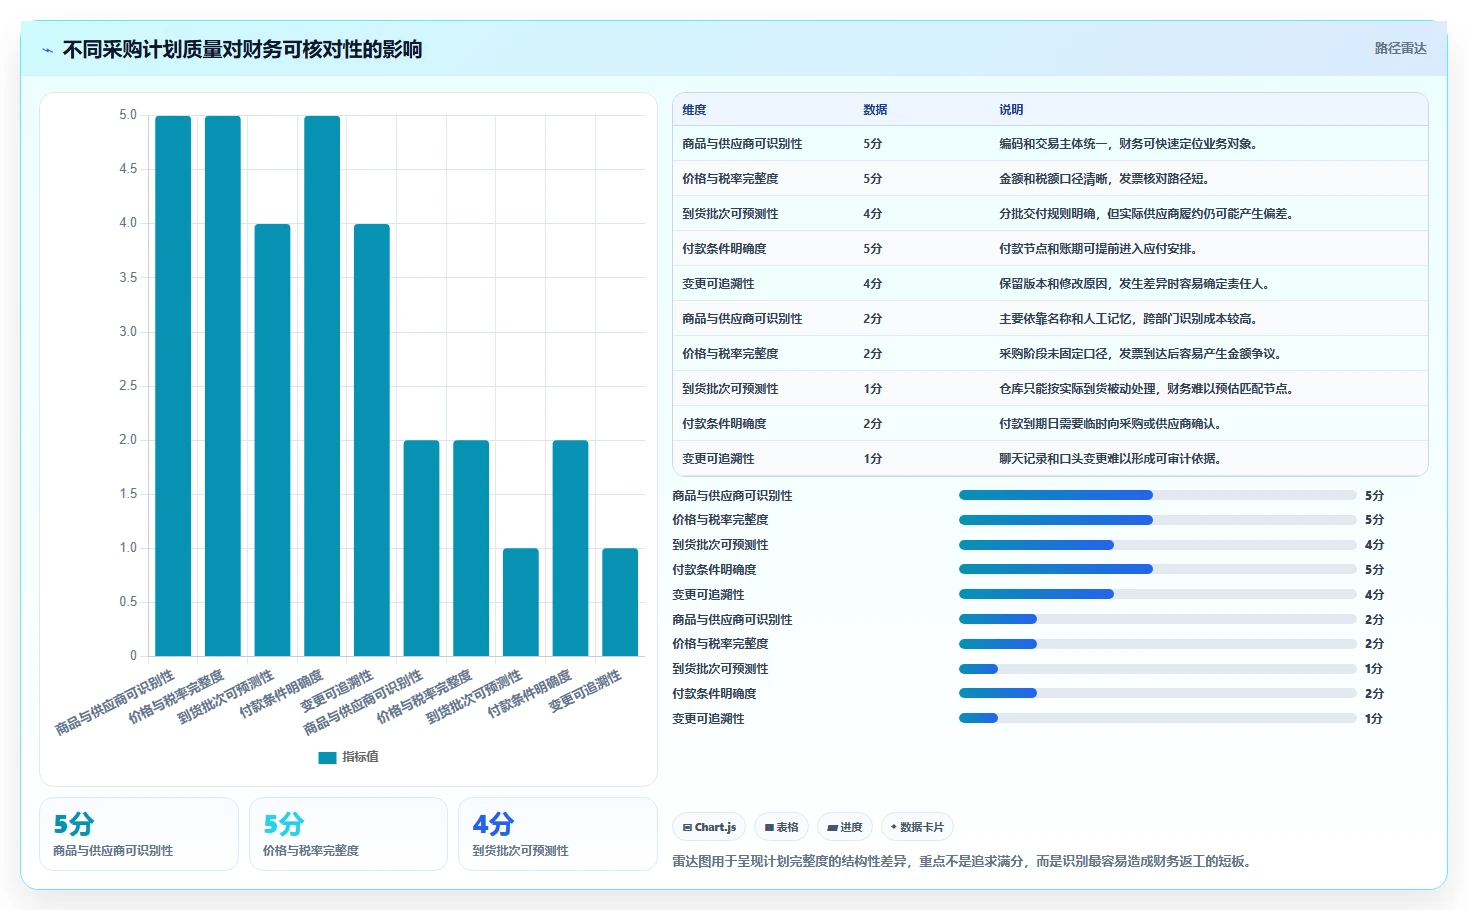Screen dimensions: 1468x910
Task: Click the blue icon beside the page title
Action: (47, 50)
